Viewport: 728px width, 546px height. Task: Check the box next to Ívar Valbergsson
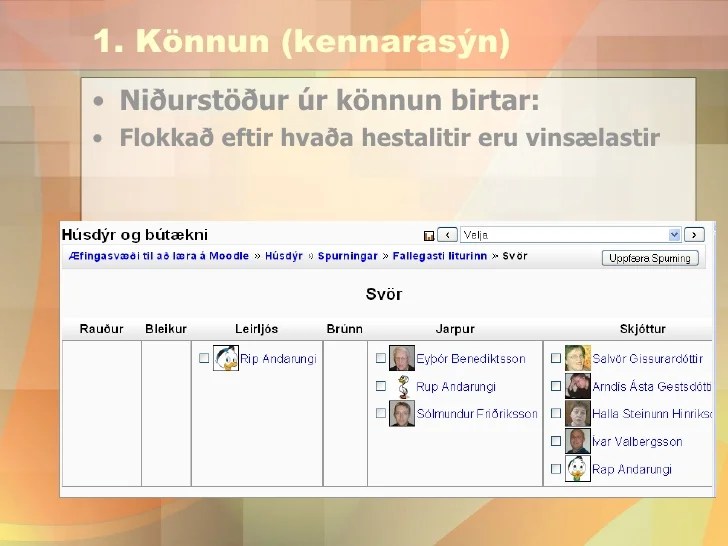(x=556, y=441)
